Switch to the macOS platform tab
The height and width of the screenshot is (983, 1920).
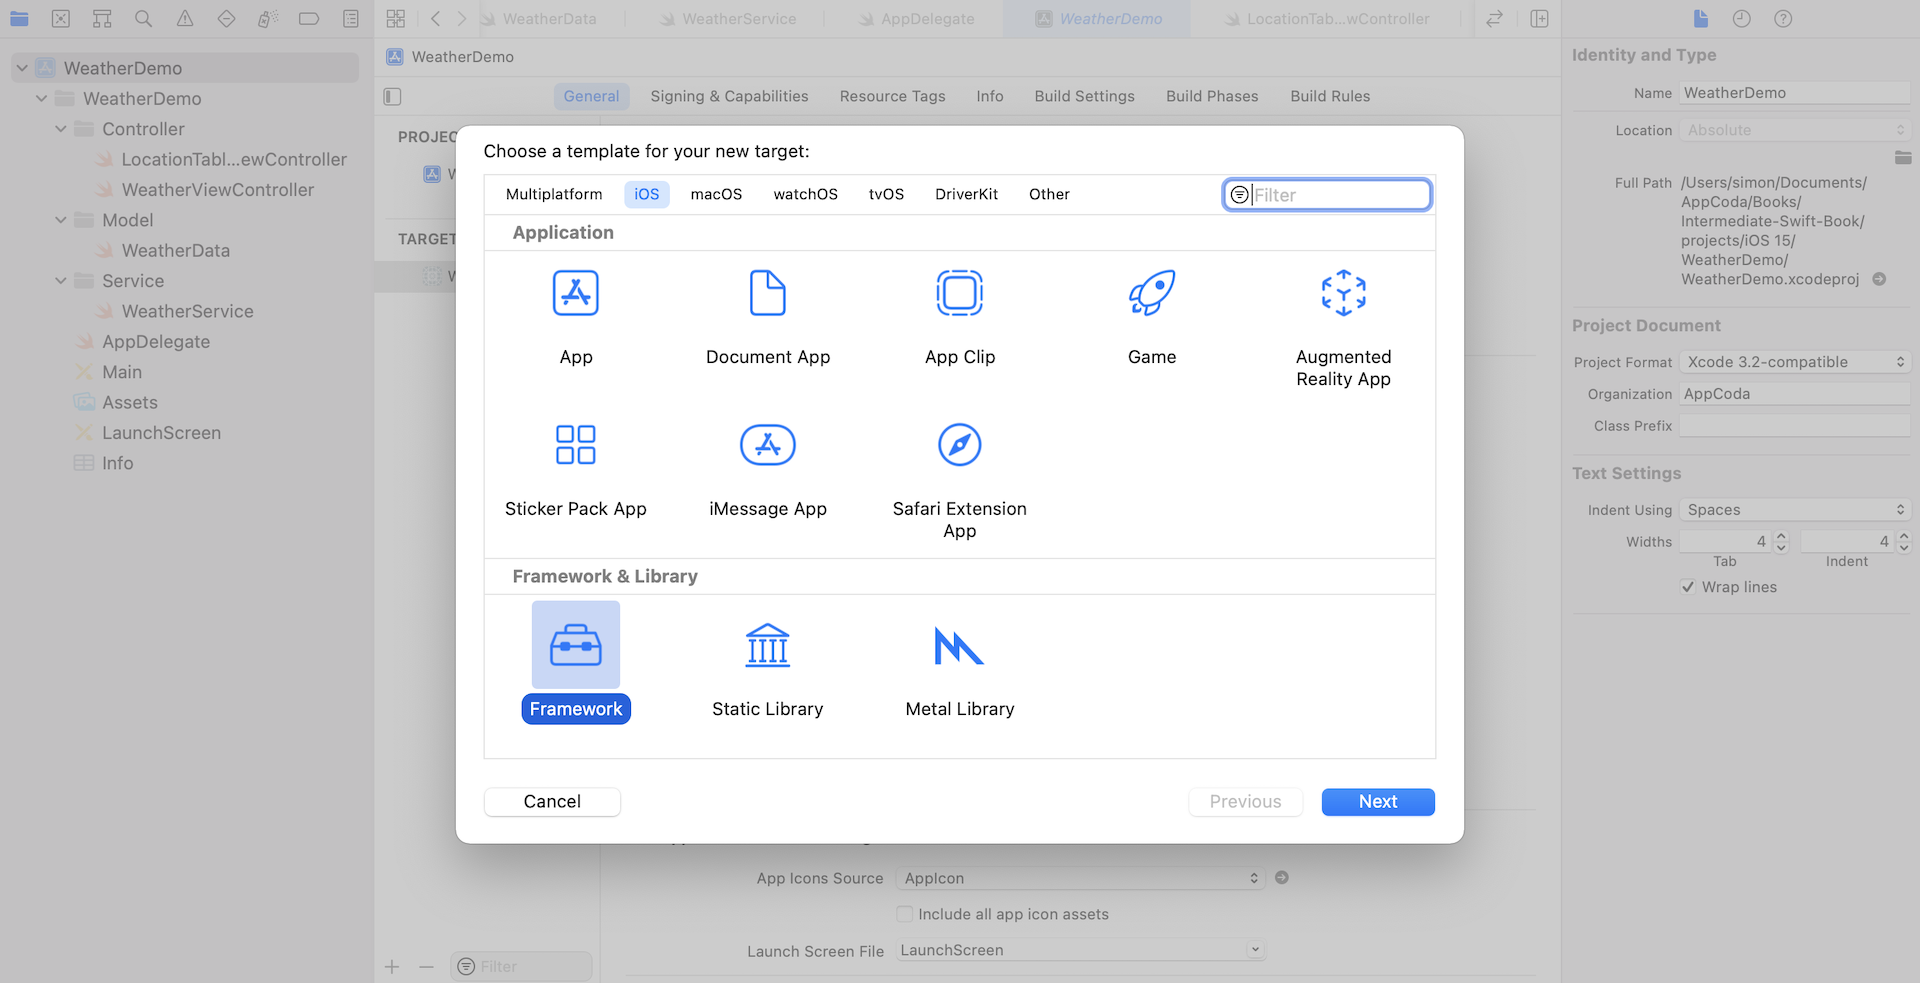[716, 194]
